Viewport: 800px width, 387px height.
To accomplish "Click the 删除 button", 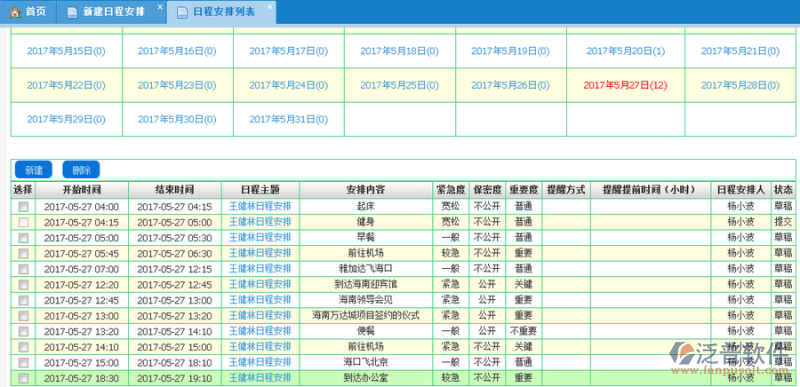I will (81, 170).
